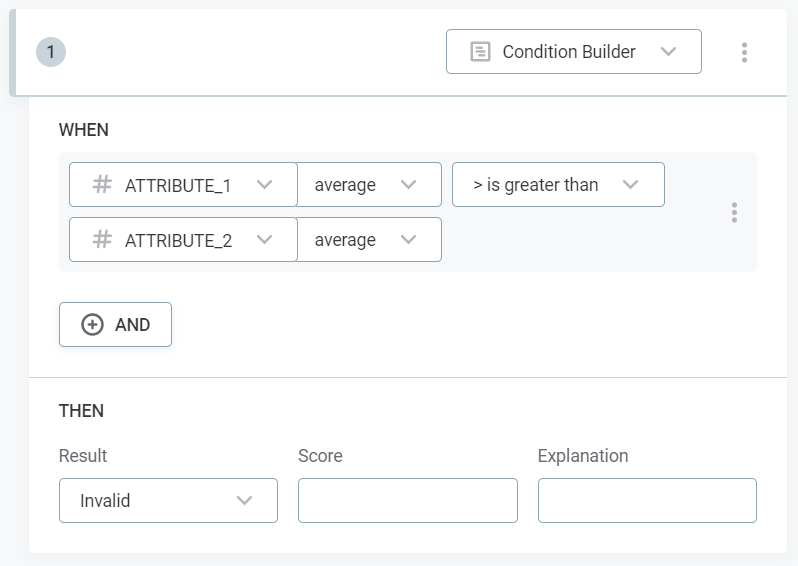The width and height of the screenshot is (798, 566).
Task: Open the ATTRIBUTE_2 attribute dropdown
Action: [x=183, y=240]
